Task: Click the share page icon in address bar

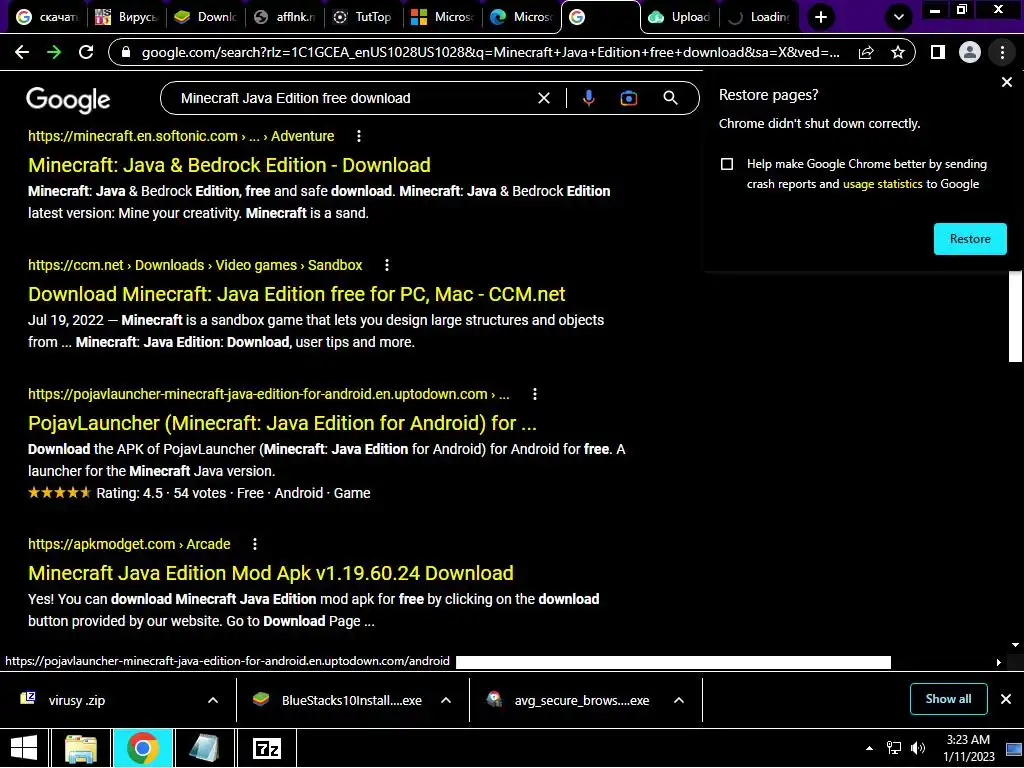Action: pos(866,52)
